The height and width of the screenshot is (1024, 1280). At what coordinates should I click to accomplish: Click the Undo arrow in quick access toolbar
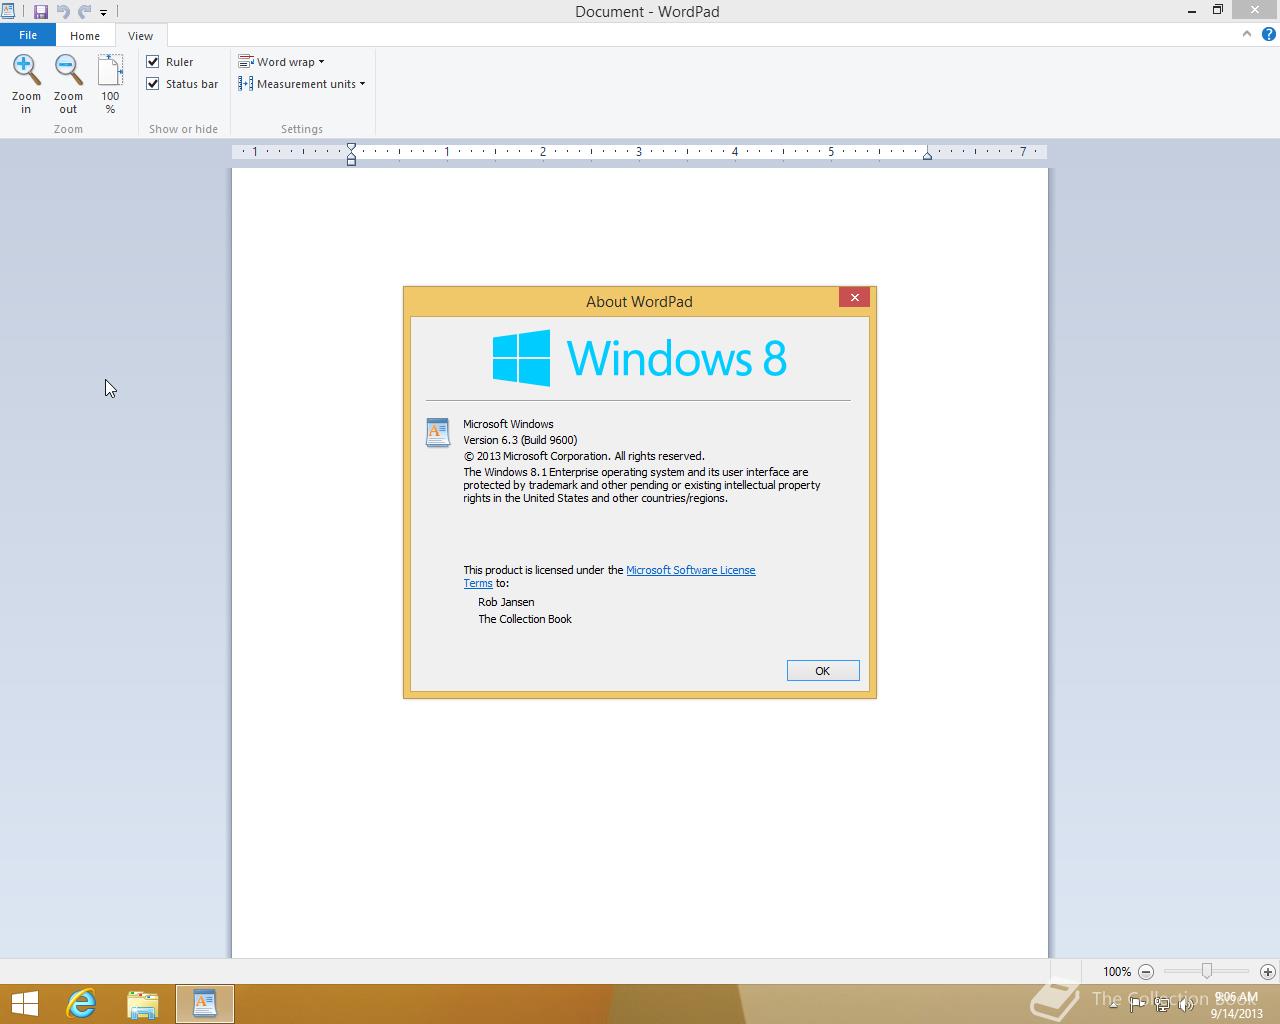point(63,12)
